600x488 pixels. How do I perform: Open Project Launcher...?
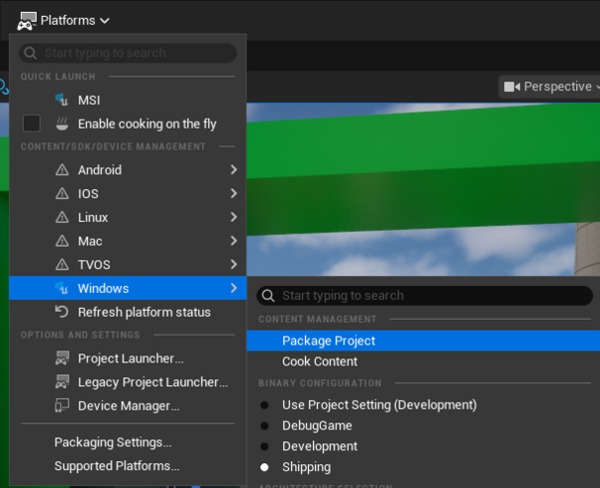pyautogui.click(x=128, y=359)
